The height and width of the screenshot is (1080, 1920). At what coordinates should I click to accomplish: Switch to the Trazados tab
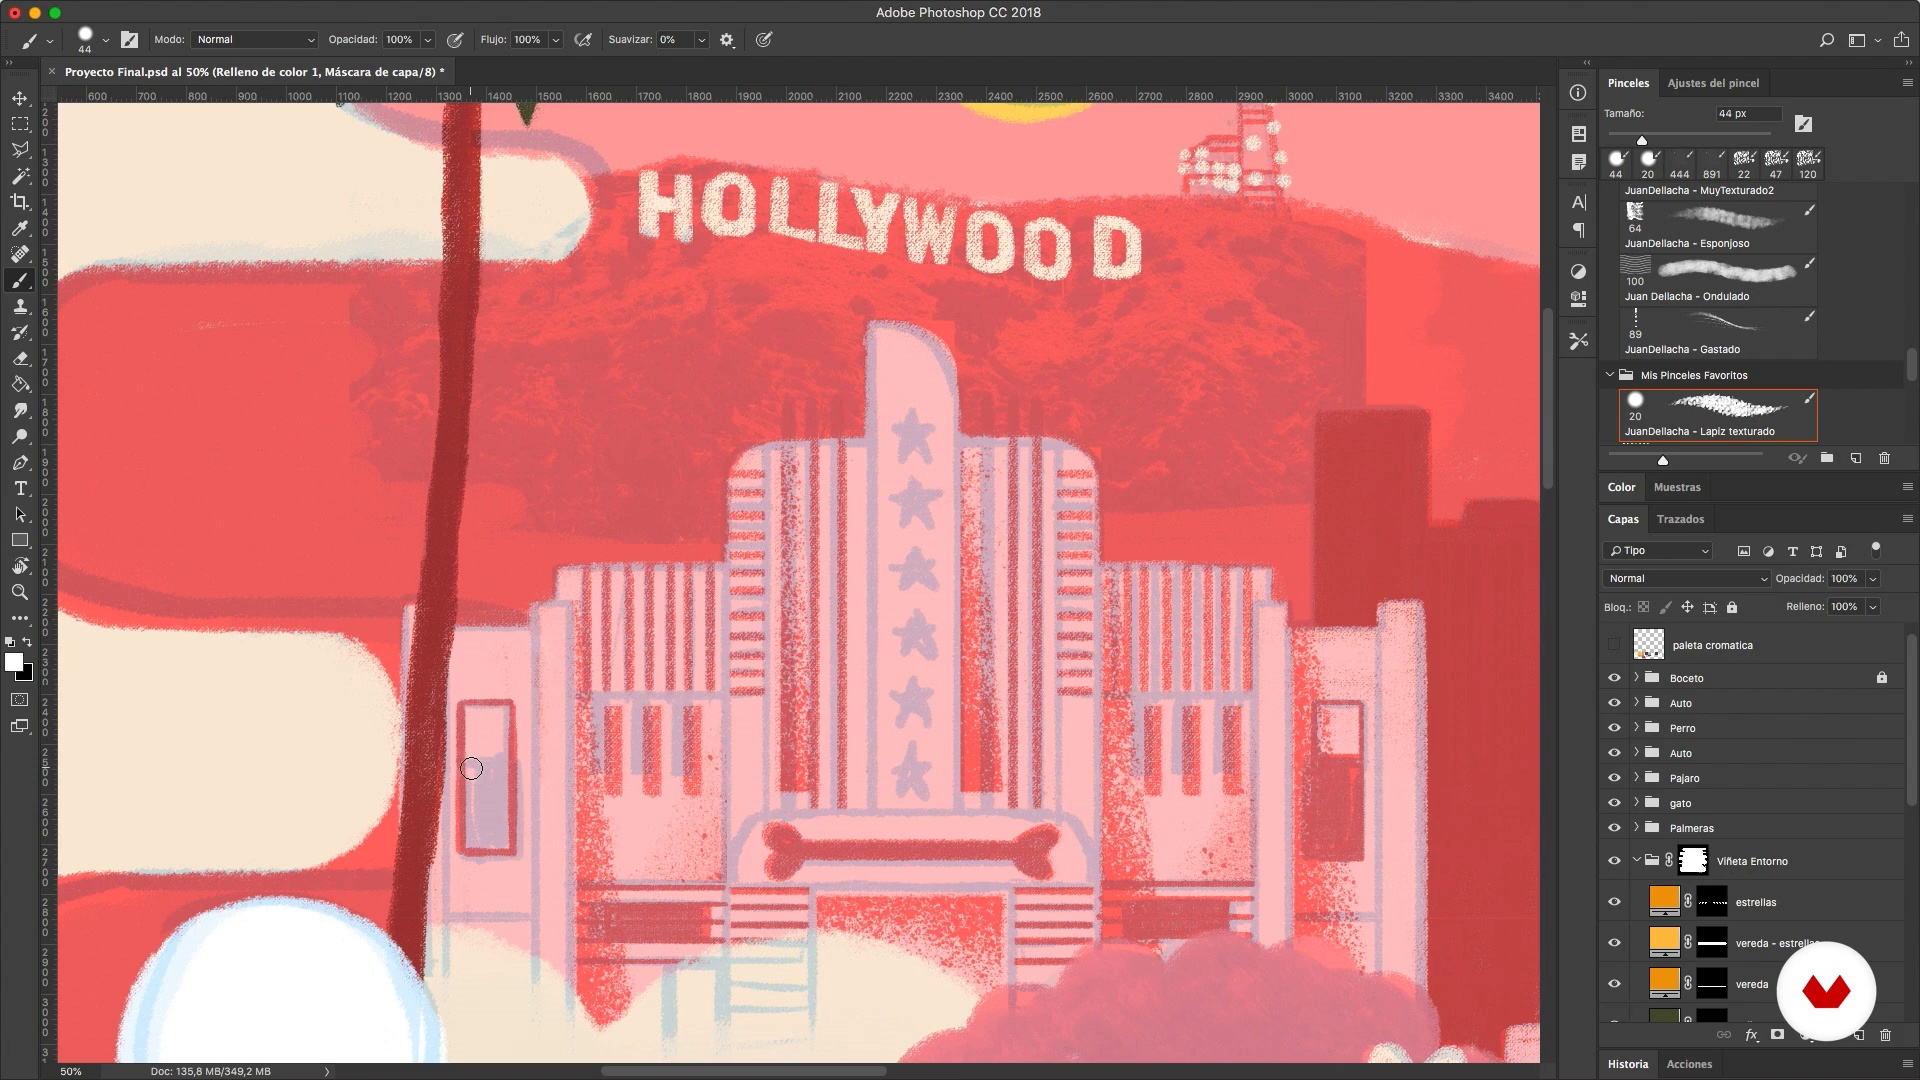(x=1680, y=519)
